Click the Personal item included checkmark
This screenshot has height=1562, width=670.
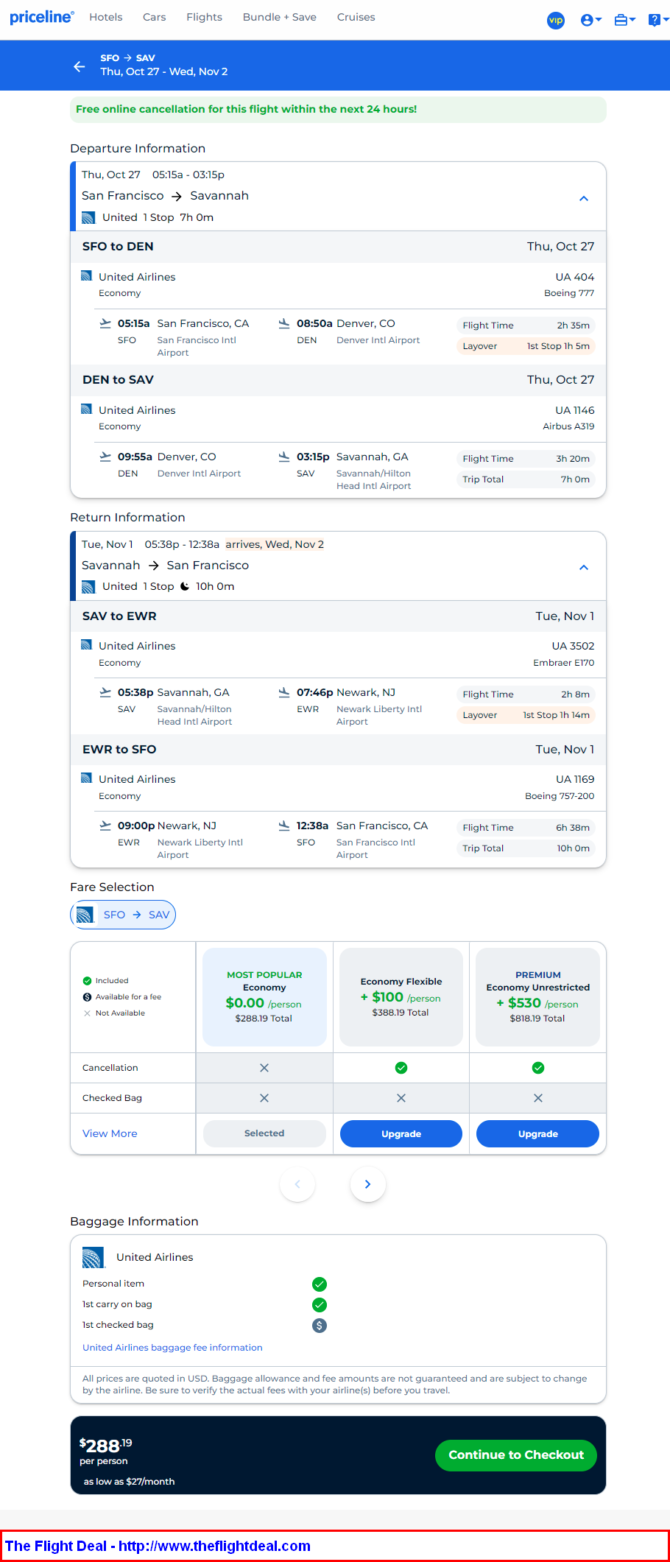click(x=319, y=1284)
